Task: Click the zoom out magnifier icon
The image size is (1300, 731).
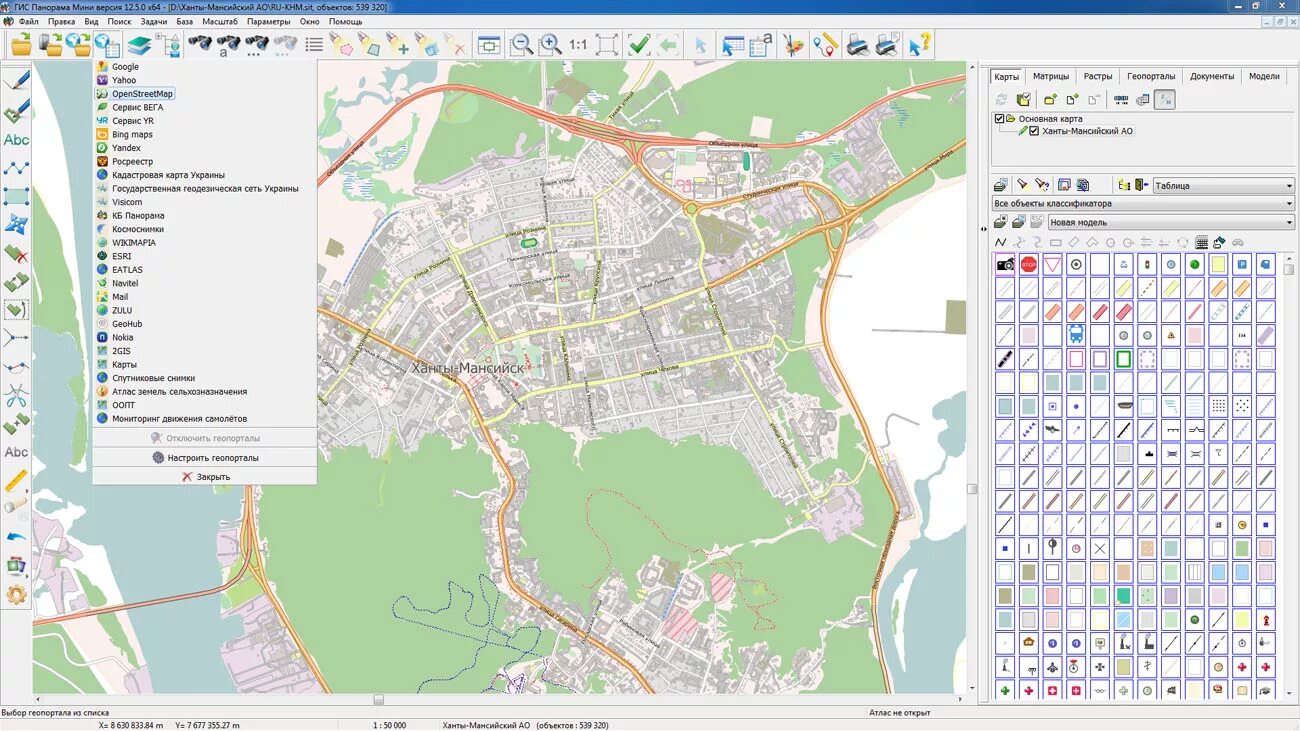Action: click(521, 44)
